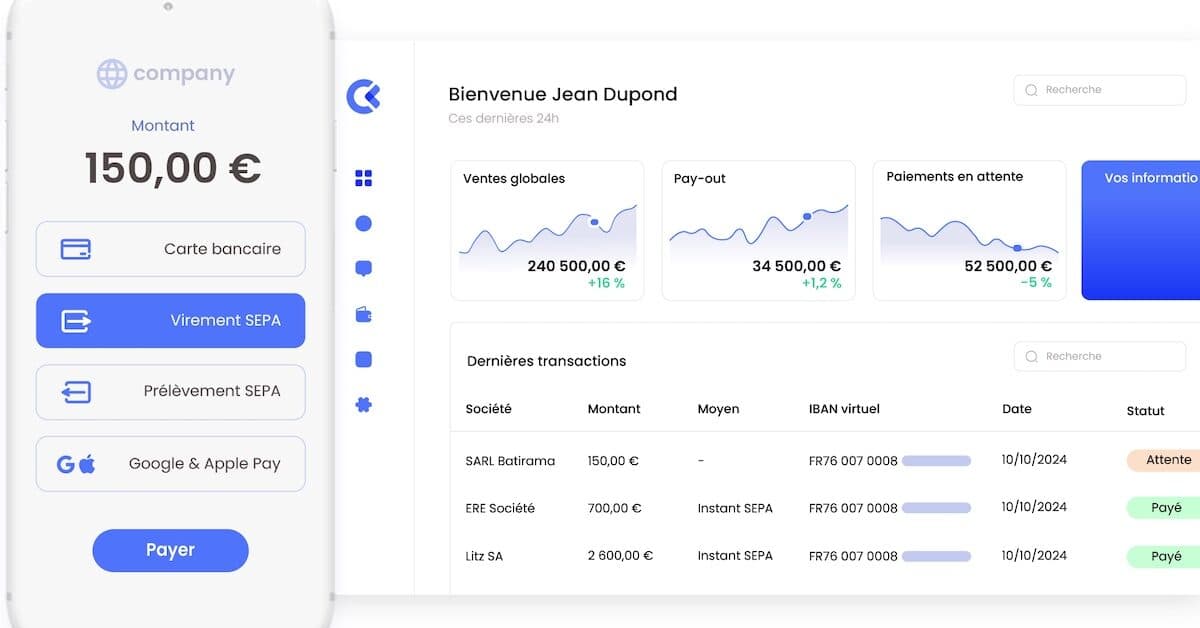
Task: Click the Attente status badge
Action: click(x=1164, y=460)
